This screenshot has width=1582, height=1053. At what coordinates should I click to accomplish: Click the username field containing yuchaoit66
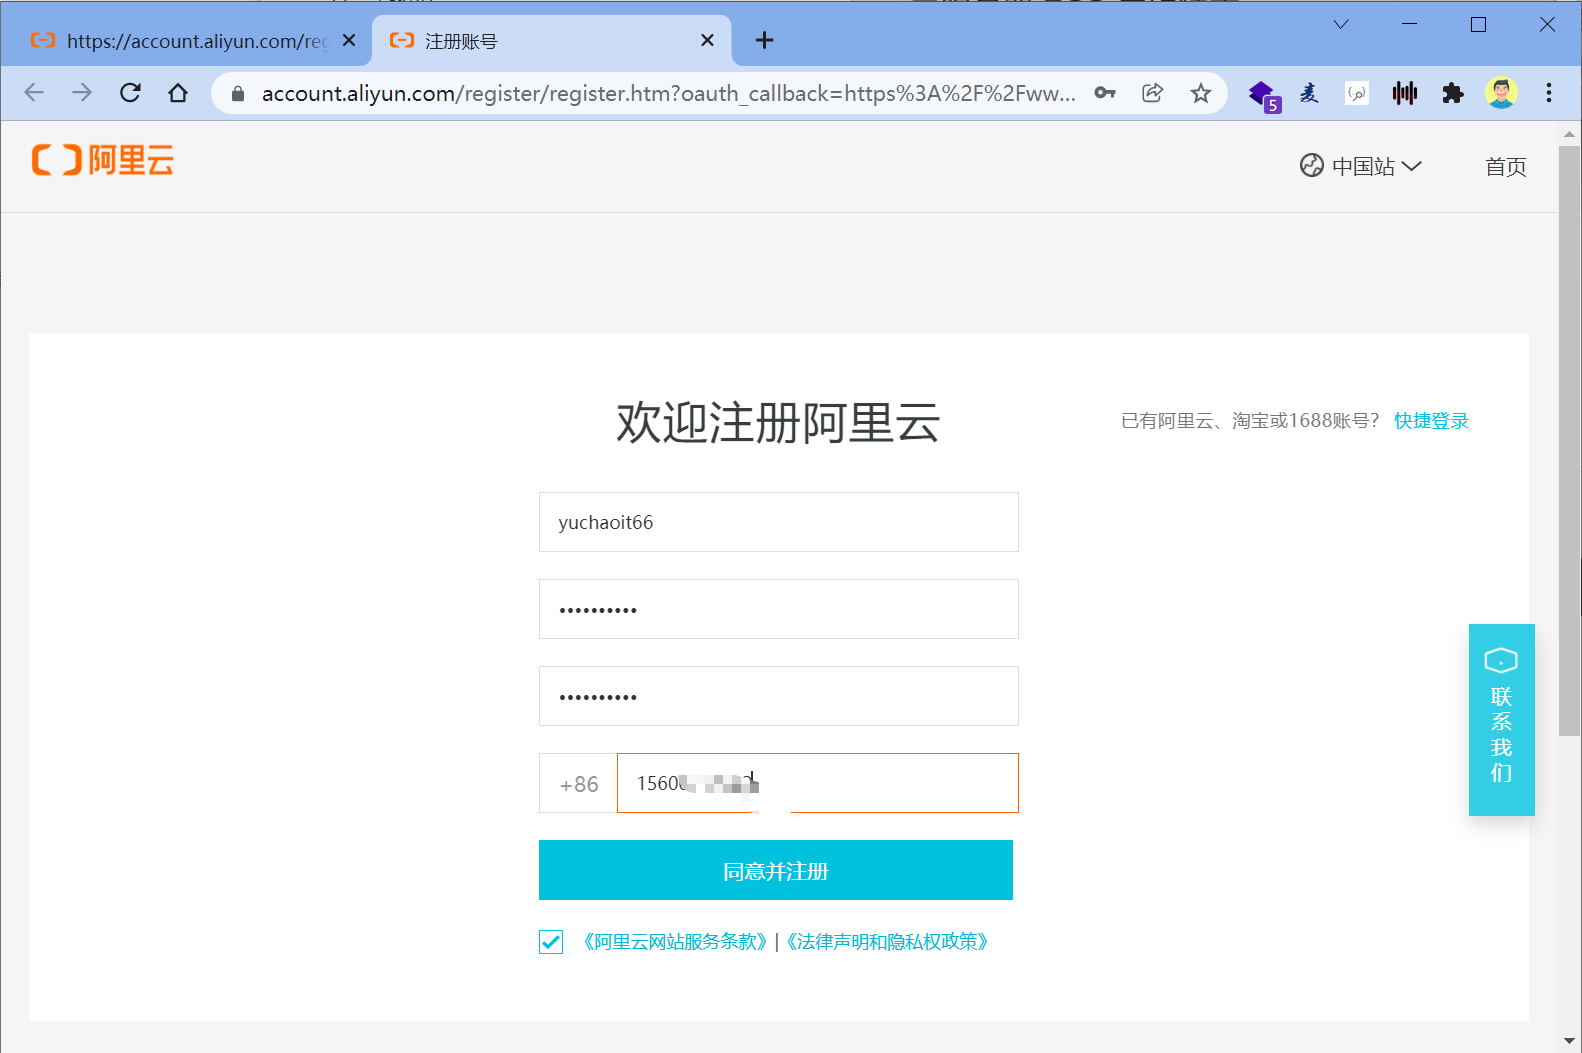tap(778, 522)
